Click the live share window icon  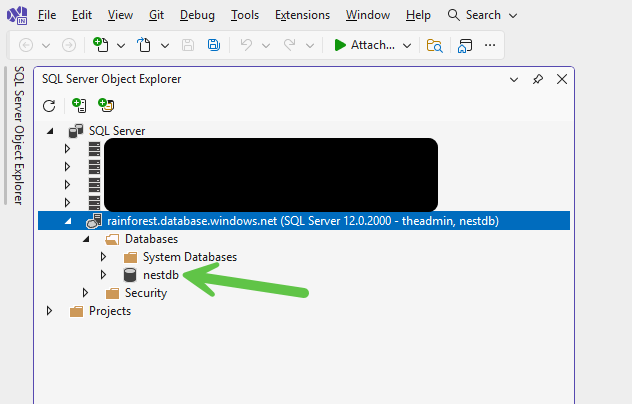[465, 45]
